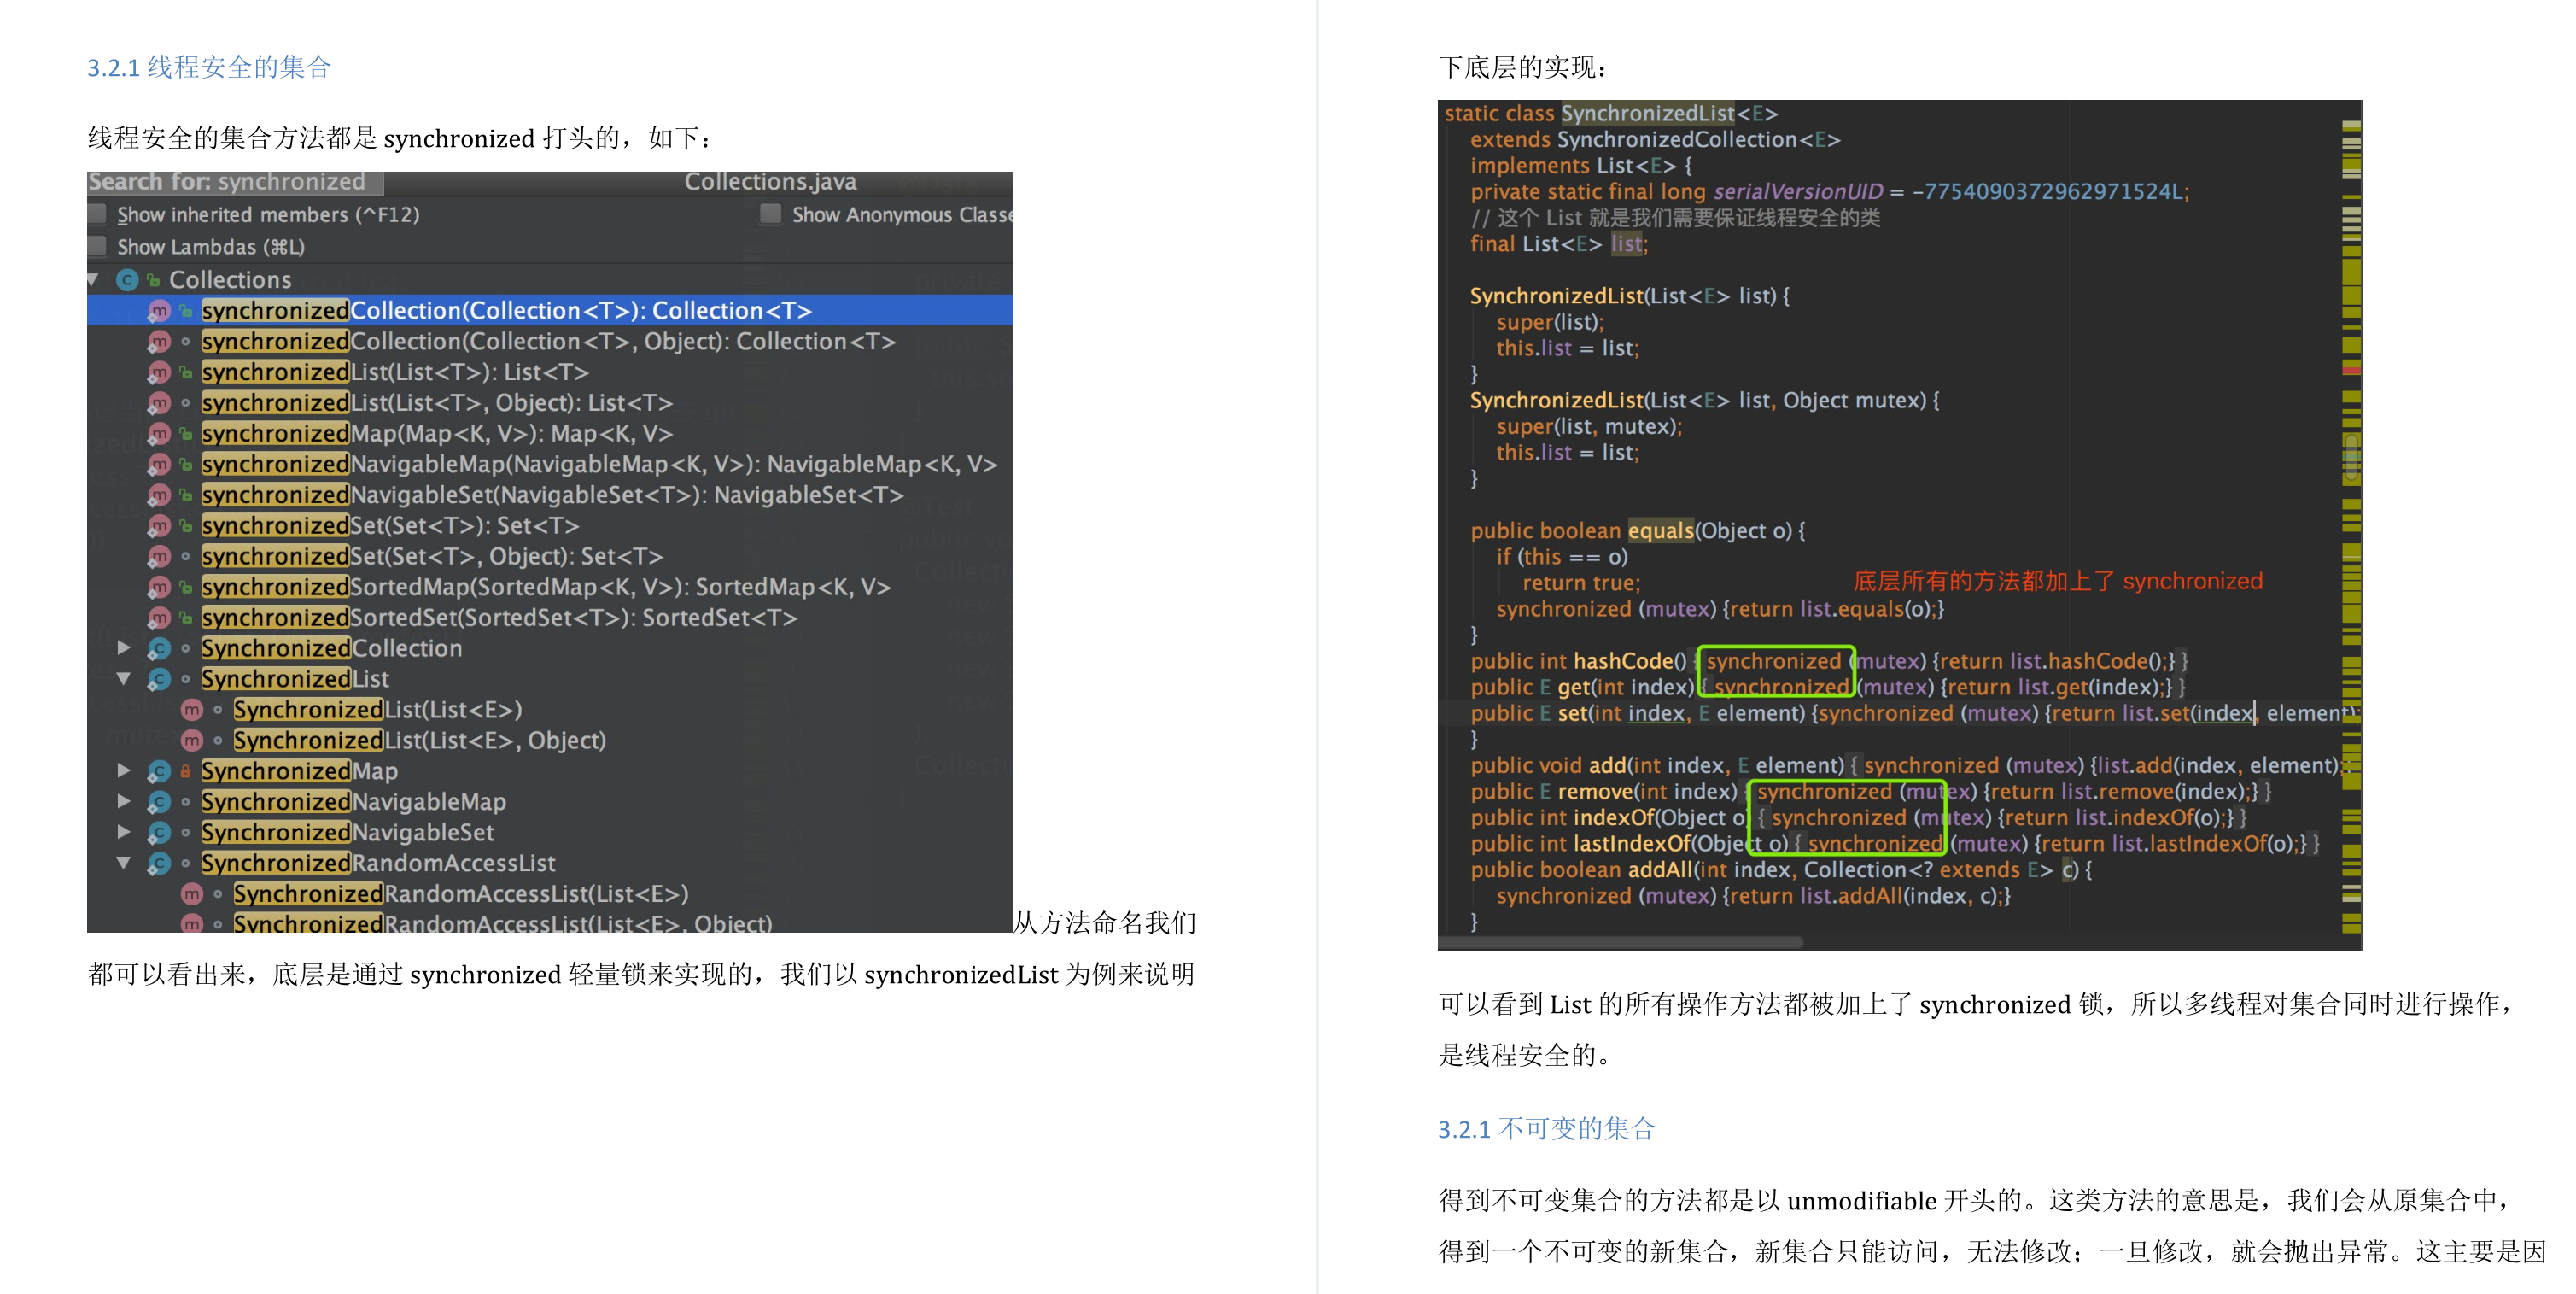The height and width of the screenshot is (1294, 2576).
Task: Select synchronizedCollection(Collection<T>) highlighted row
Action: point(550,311)
